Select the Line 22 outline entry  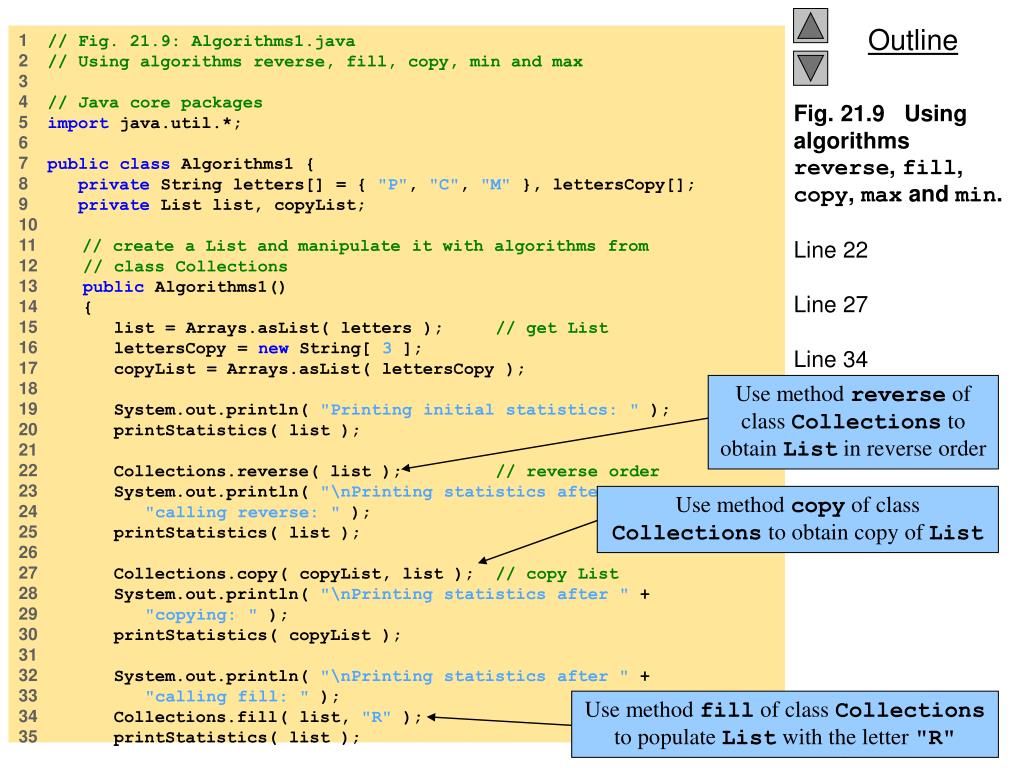tap(831, 250)
